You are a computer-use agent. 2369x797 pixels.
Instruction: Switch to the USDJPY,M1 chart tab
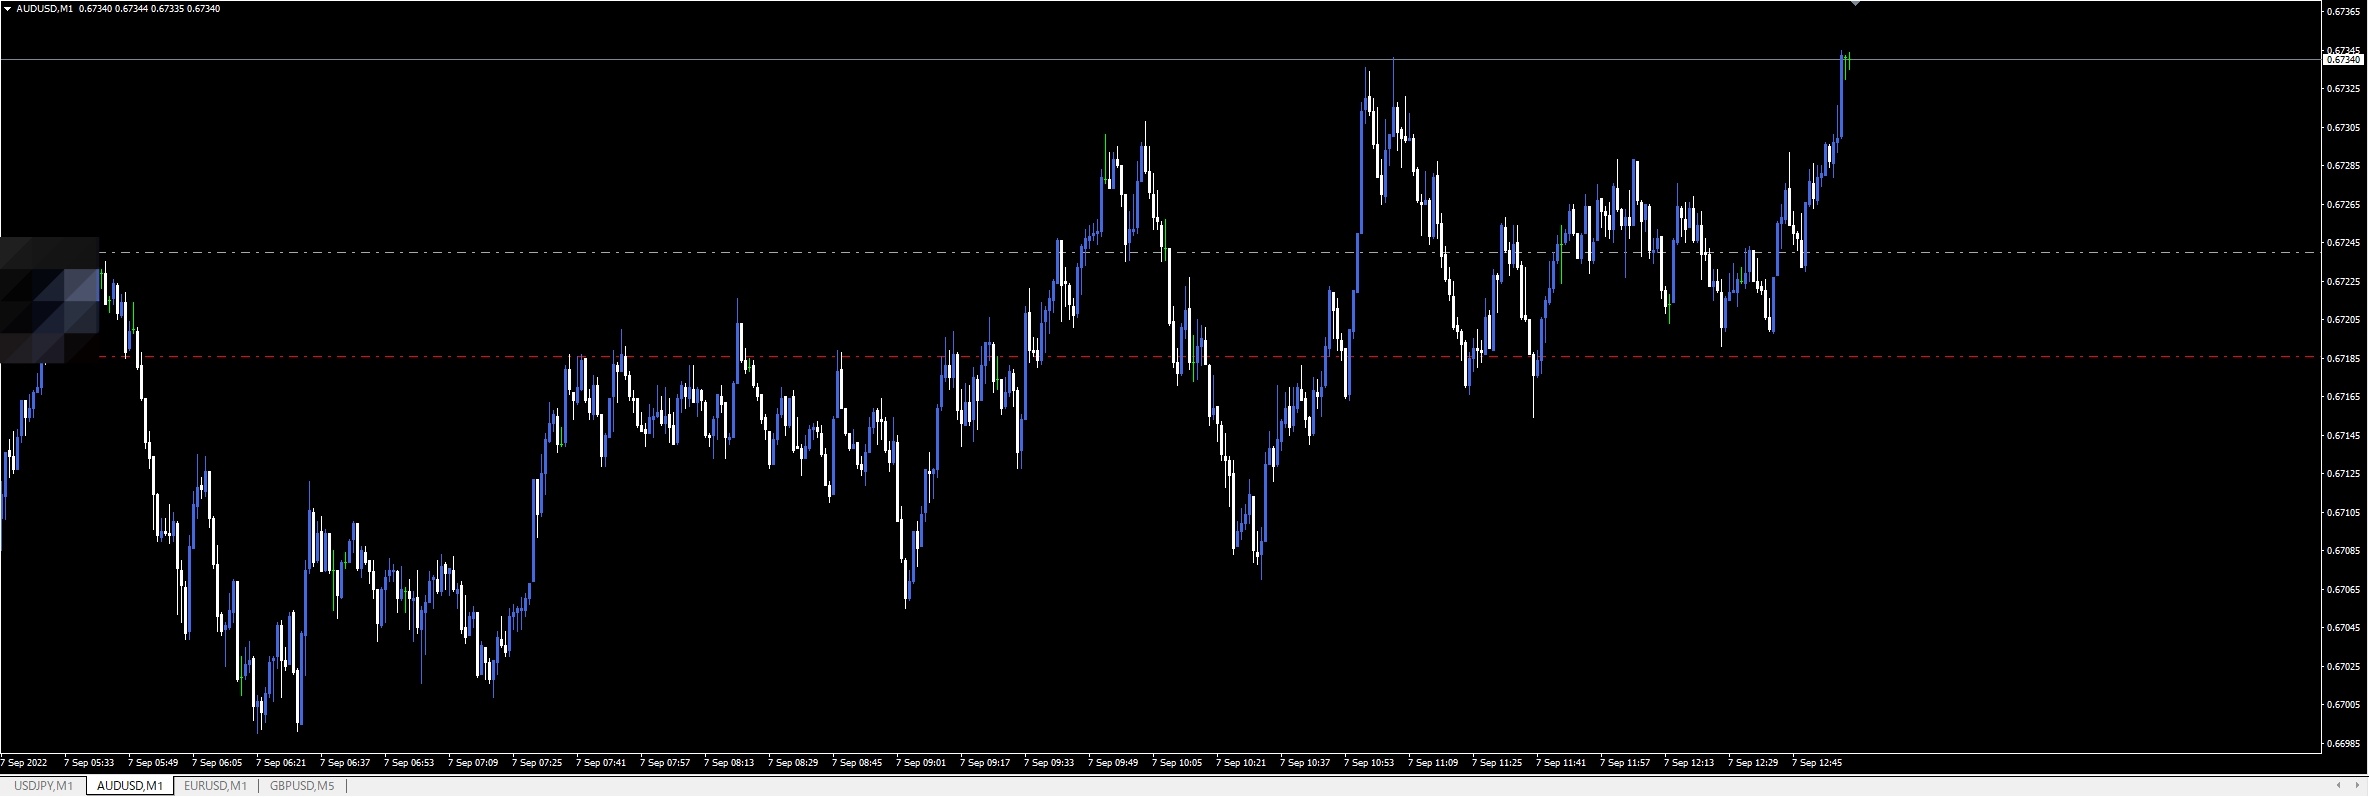tap(43, 786)
